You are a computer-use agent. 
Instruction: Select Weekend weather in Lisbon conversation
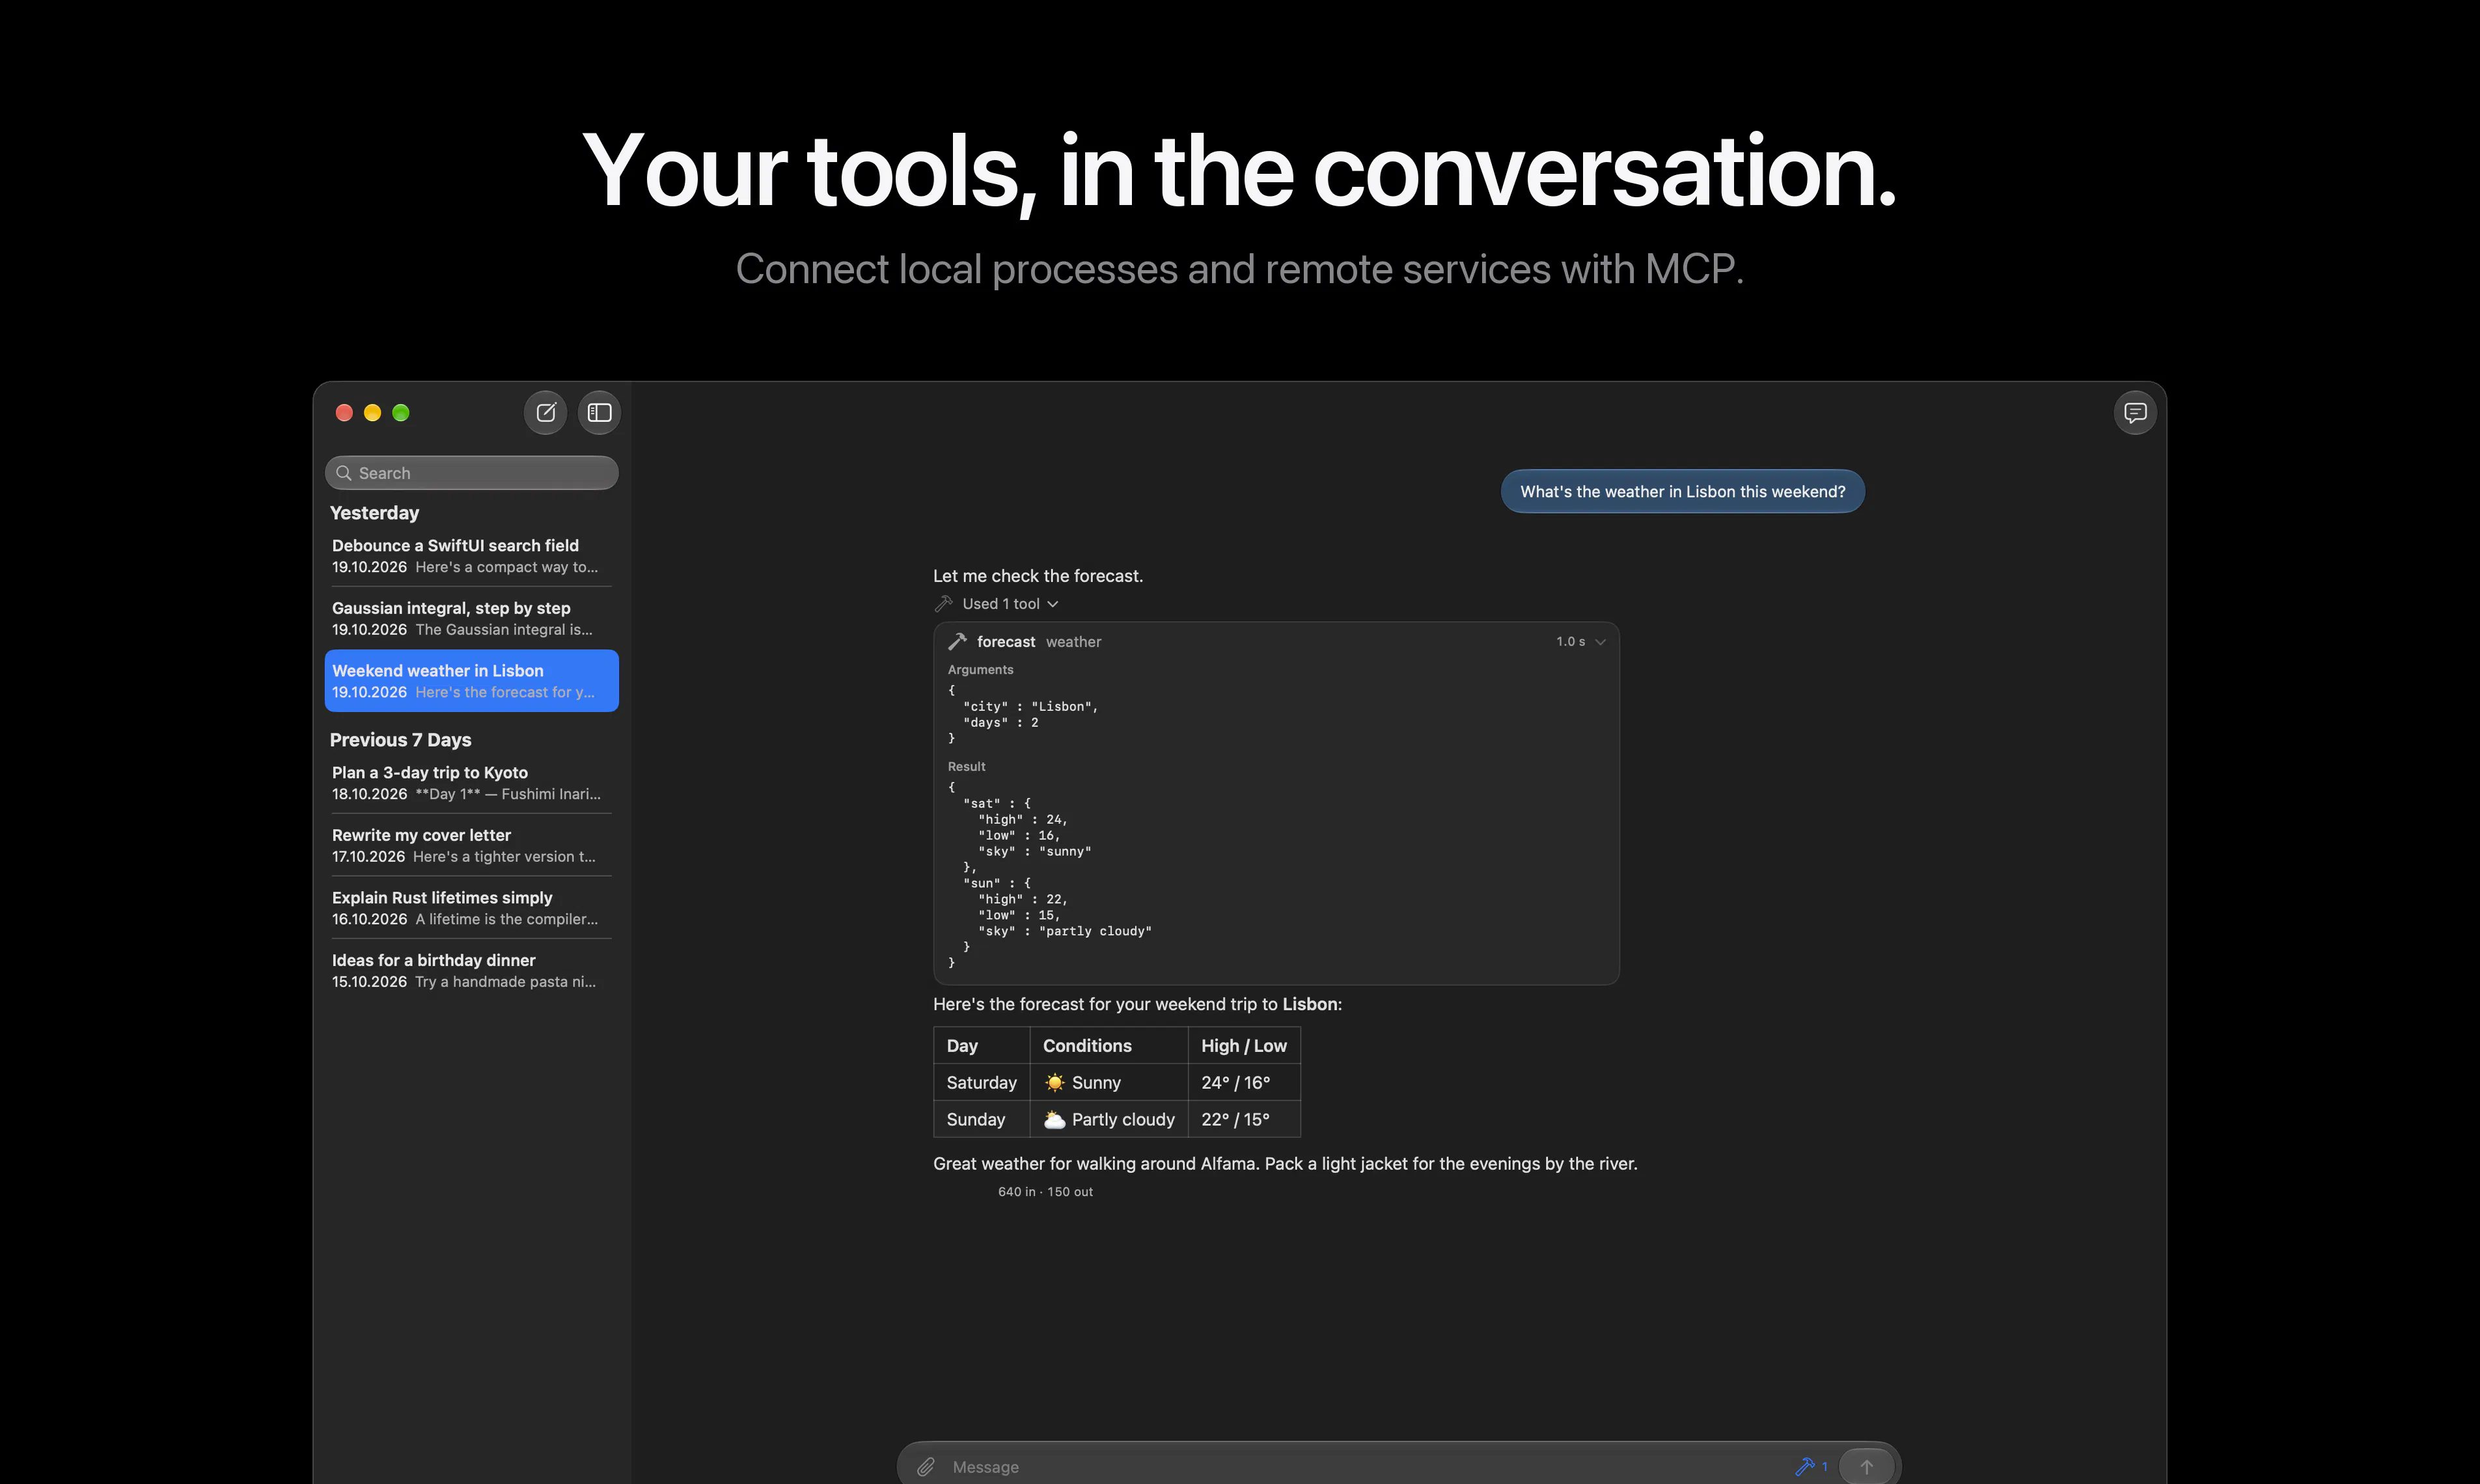(x=472, y=681)
